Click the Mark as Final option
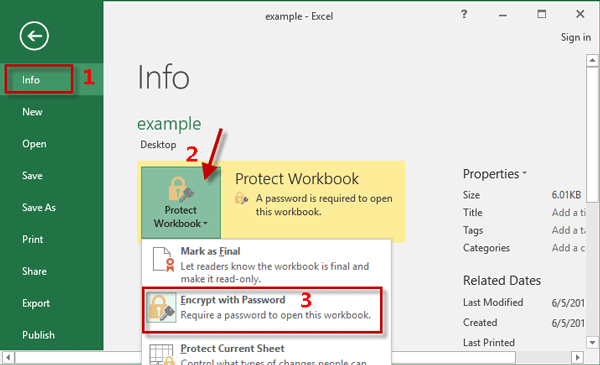This screenshot has width=600, height=365. 266,264
